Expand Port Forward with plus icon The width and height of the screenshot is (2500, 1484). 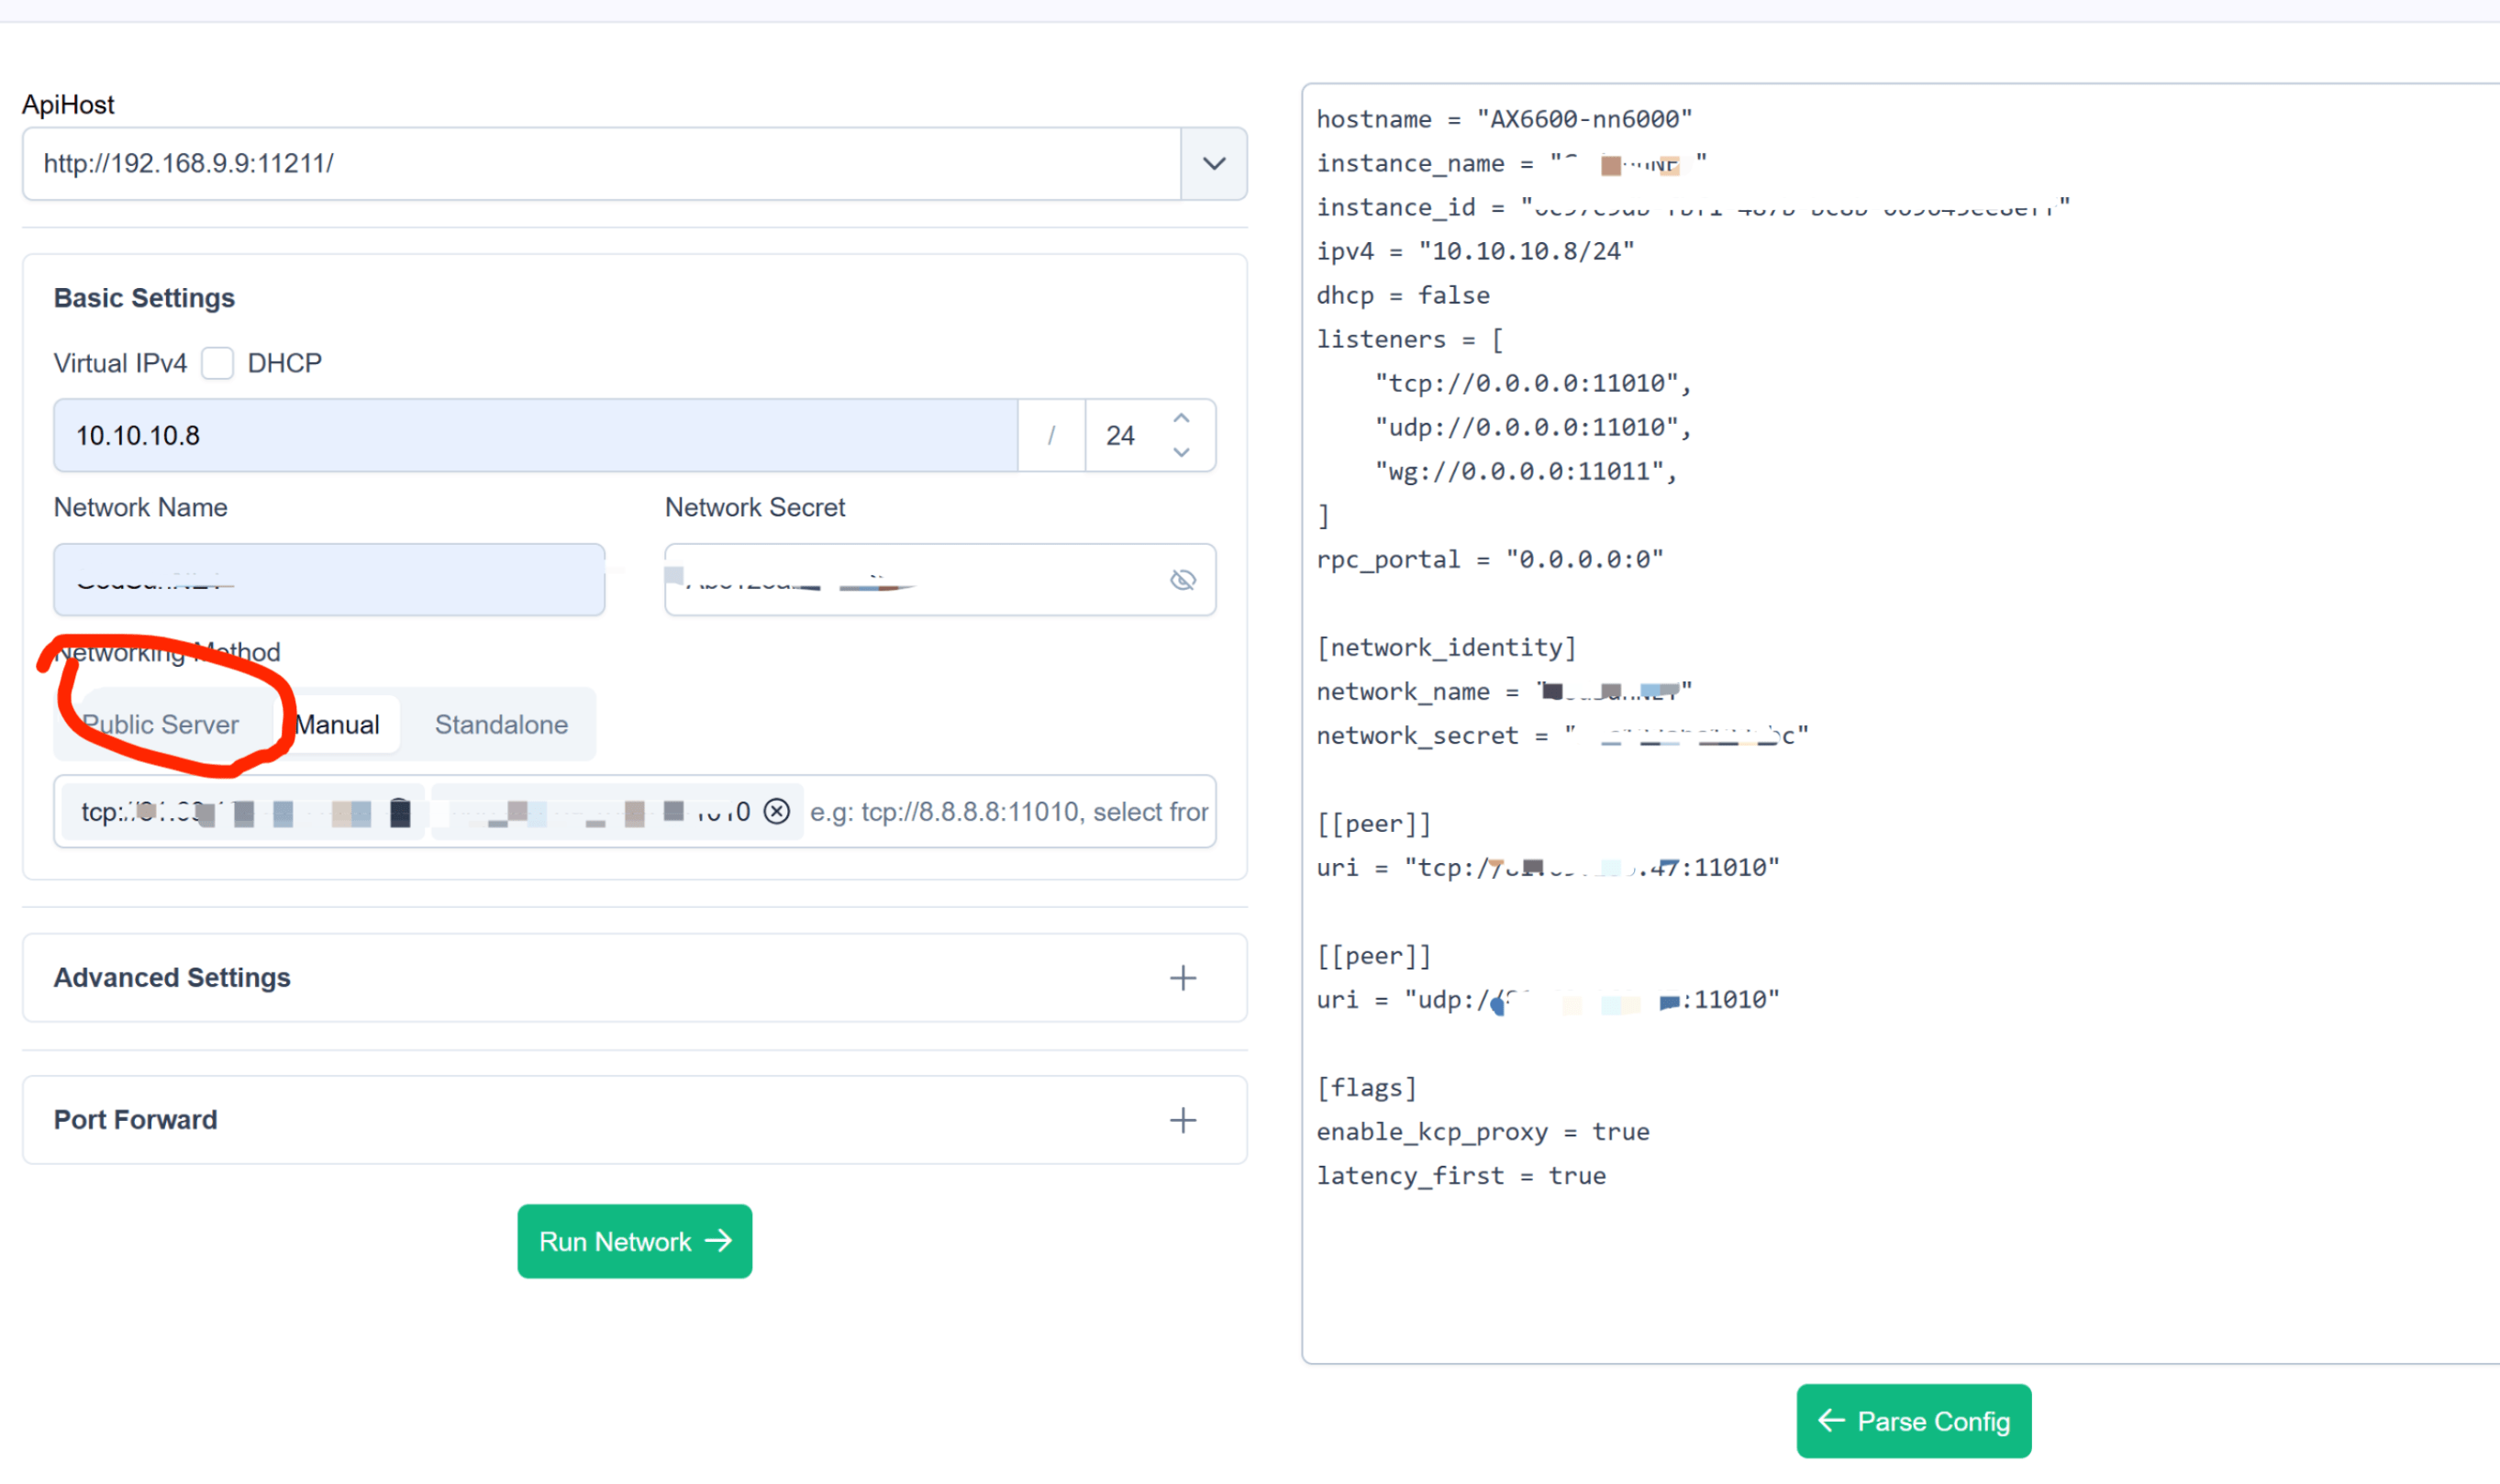pyautogui.click(x=1183, y=1119)
